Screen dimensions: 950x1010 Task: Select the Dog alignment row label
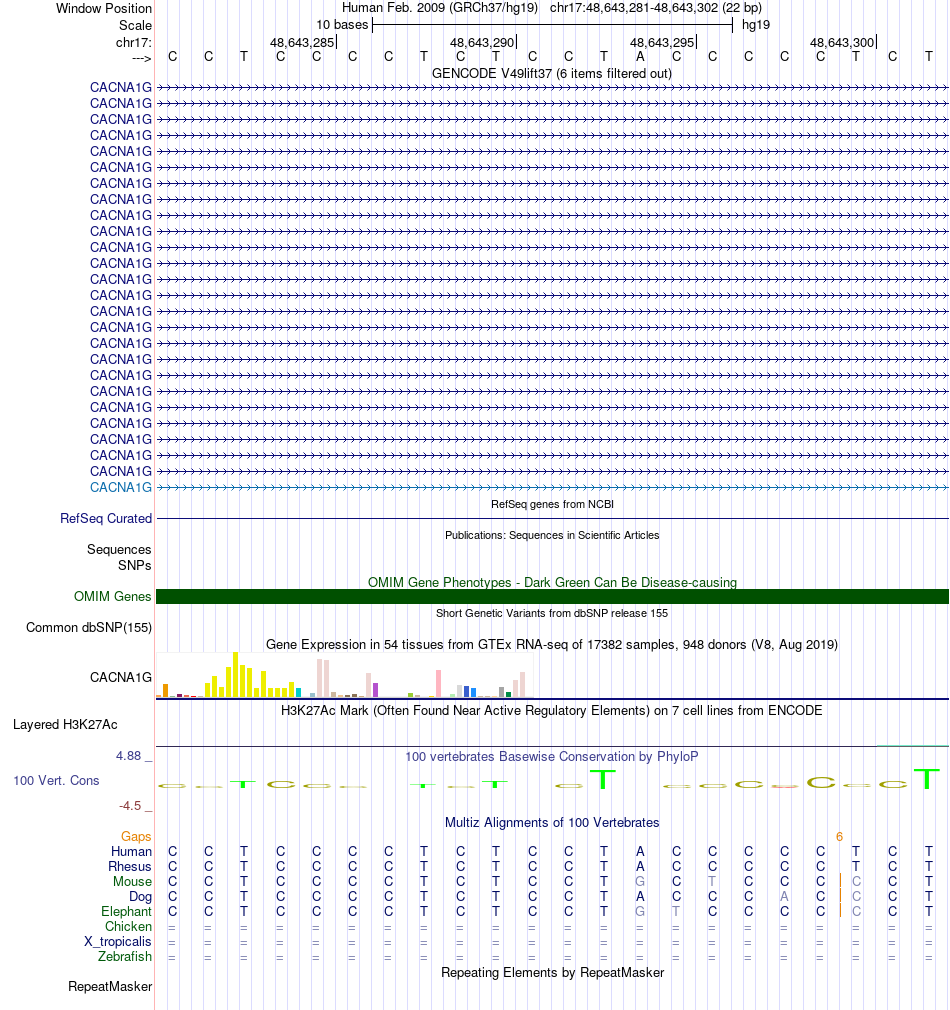(x=140, y=897)
